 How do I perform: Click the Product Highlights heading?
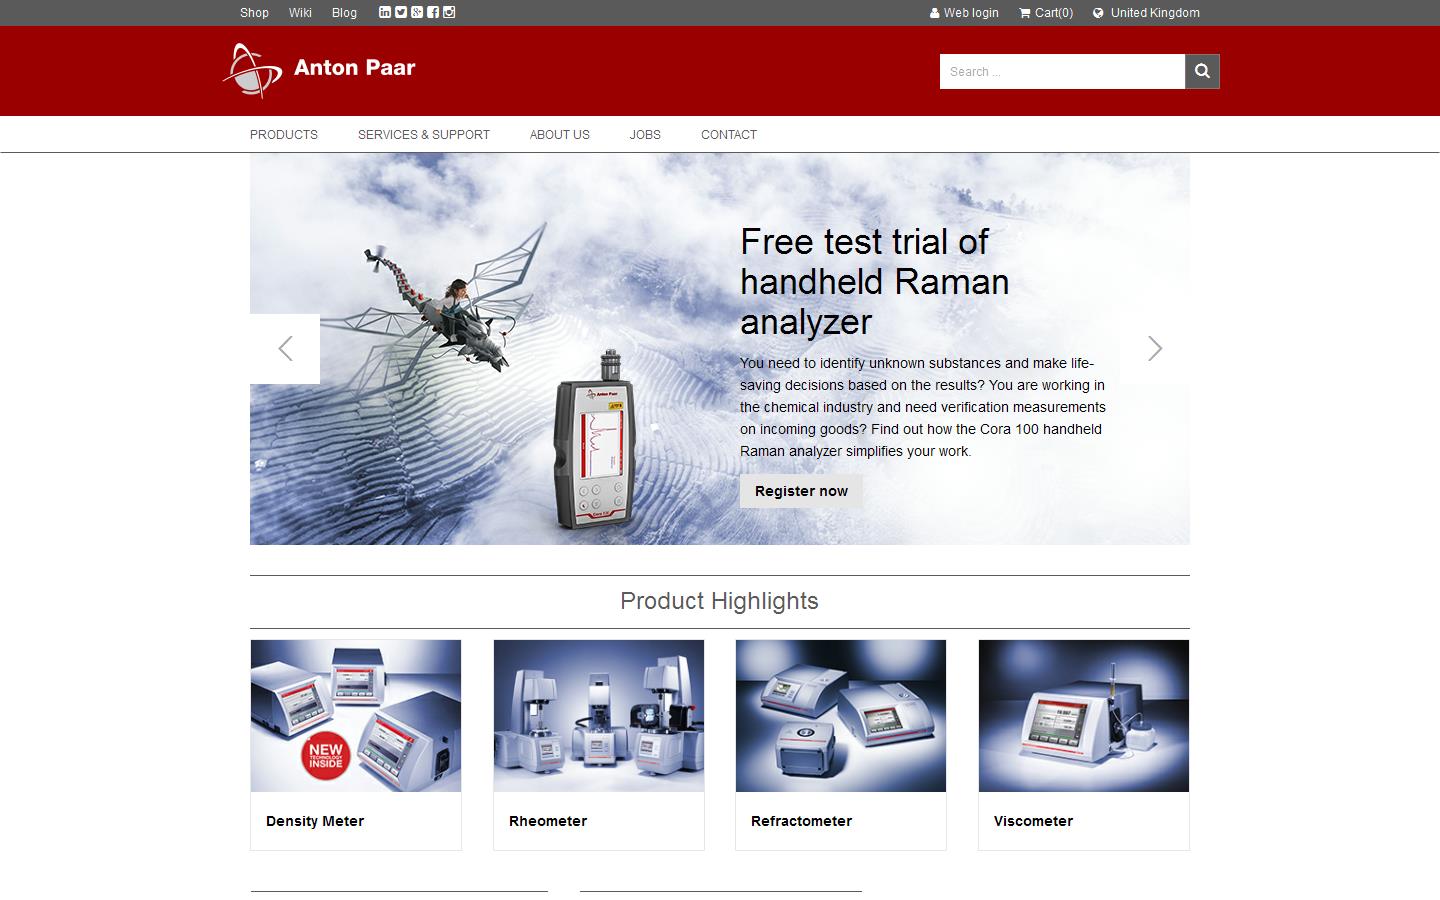(719, 601)
